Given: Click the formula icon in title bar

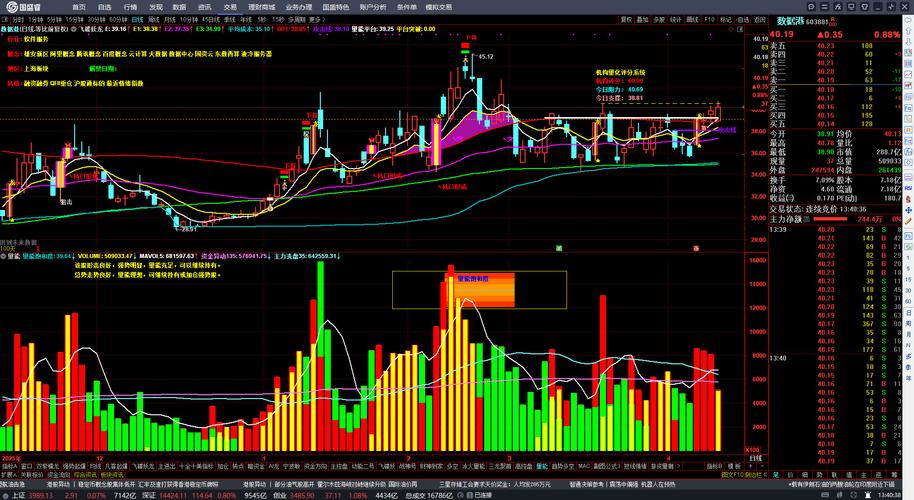Looking at the screenshot, I should (x=838, y=7).
